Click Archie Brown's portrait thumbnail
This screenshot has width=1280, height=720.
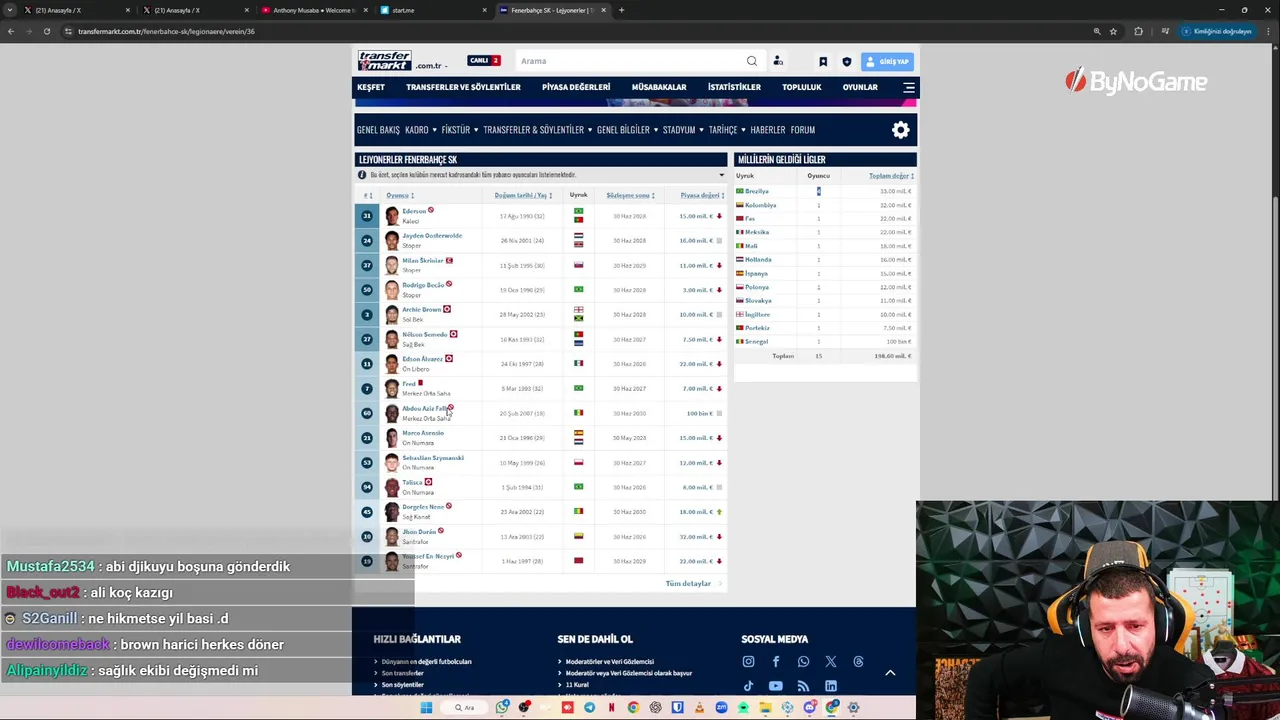[392, 315]
